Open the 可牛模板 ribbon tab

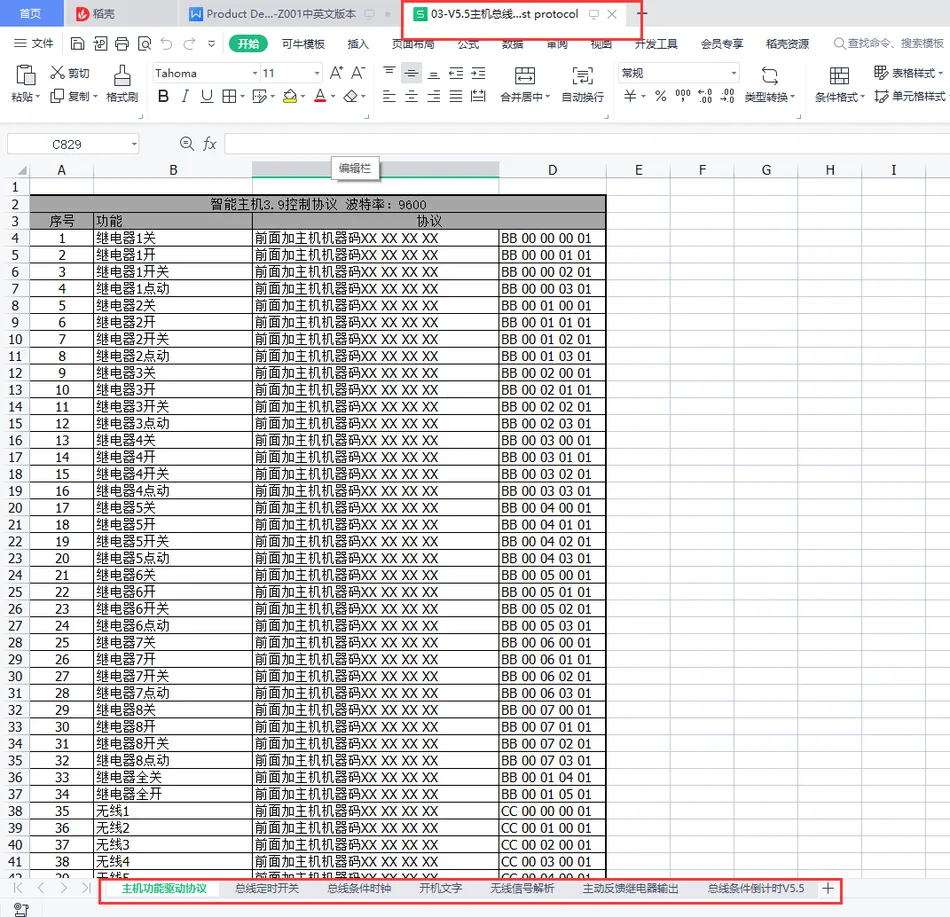click(303, 44)
